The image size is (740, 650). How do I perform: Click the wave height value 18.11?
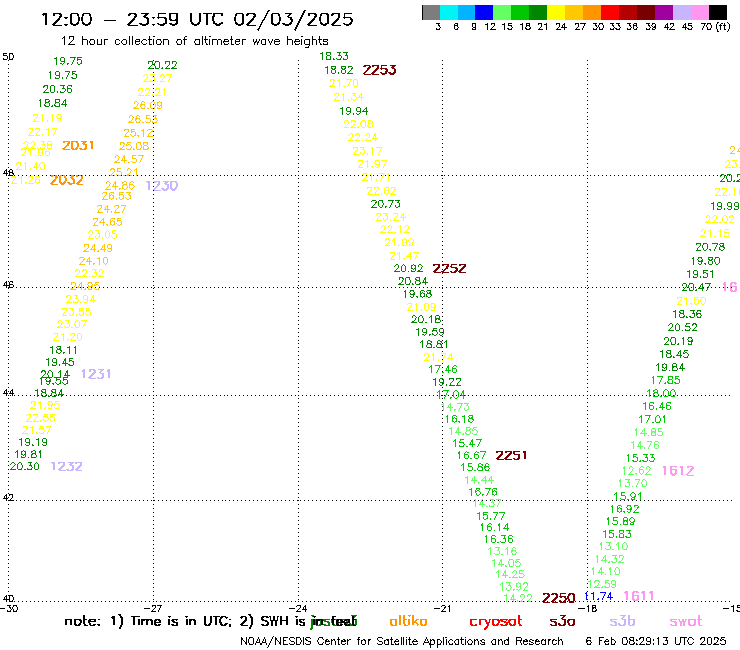click(63, 350)
